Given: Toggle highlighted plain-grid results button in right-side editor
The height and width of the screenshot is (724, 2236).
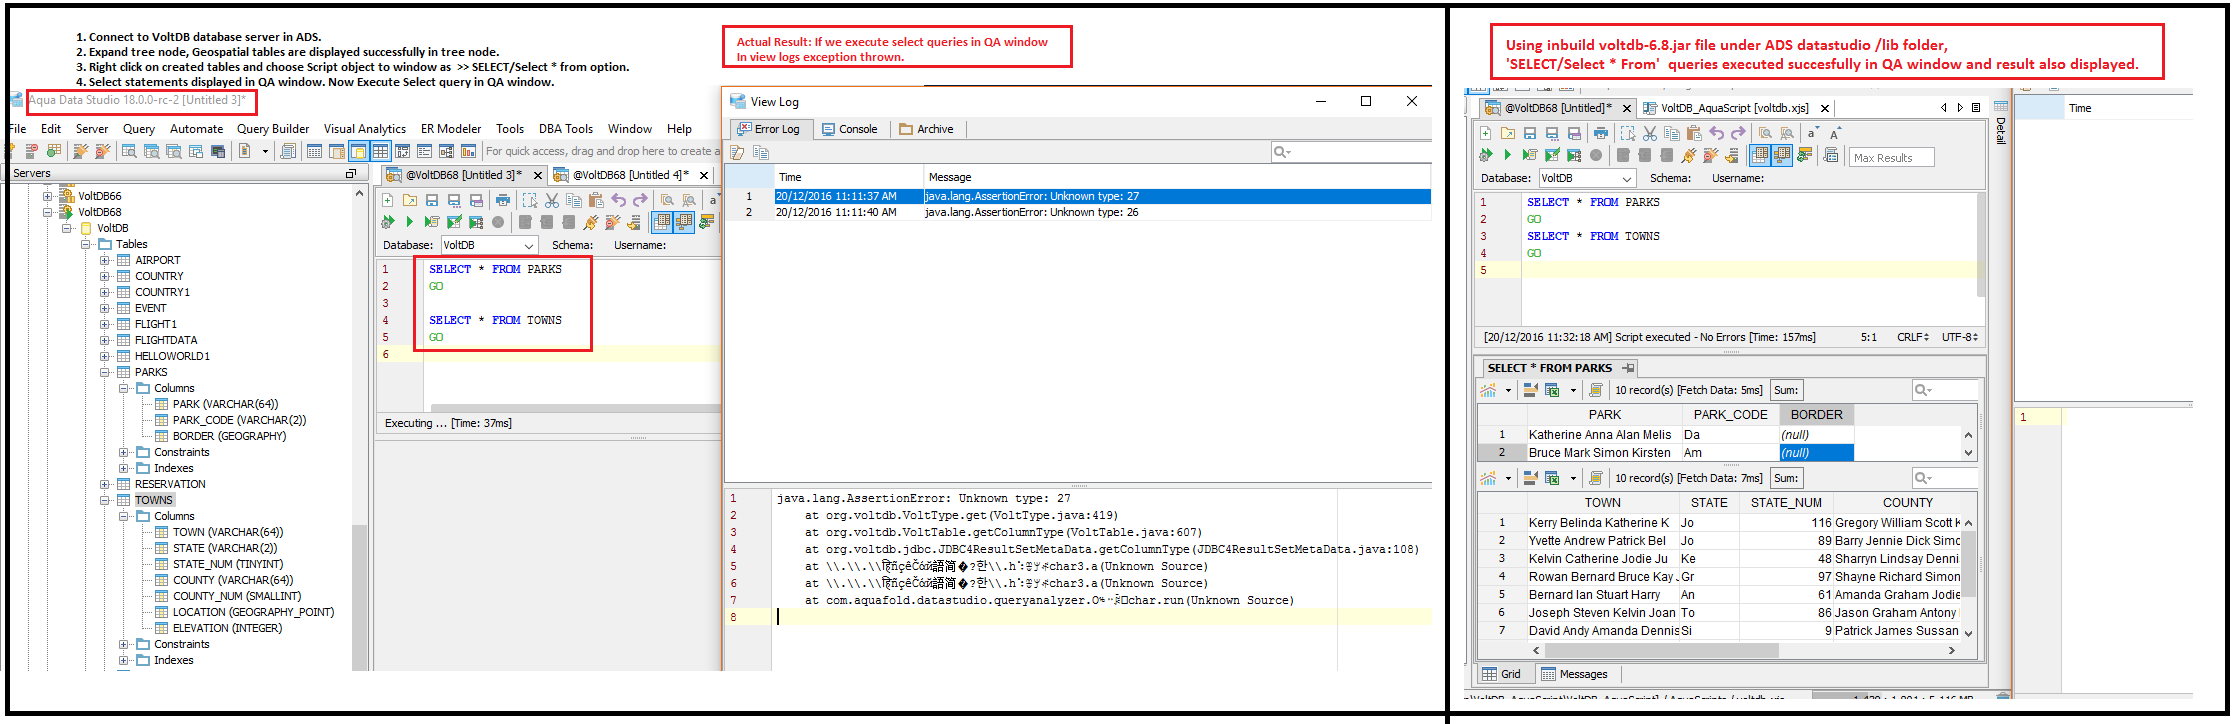Looking at the screenshot, I should pos(1760,155).
